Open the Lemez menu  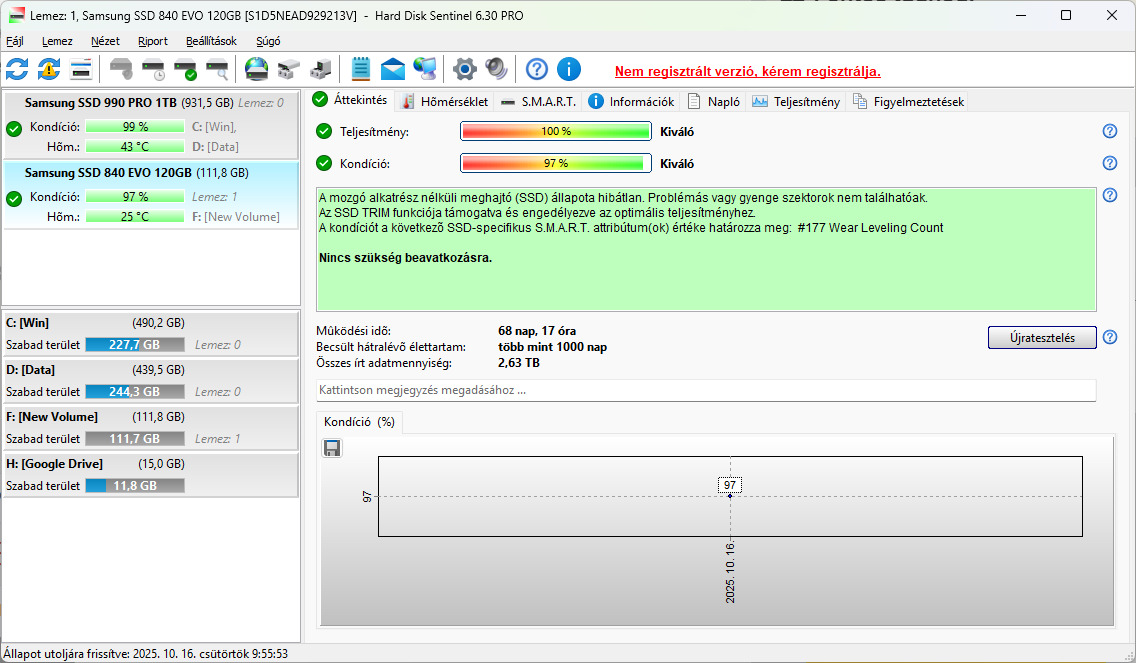click(57, 41)
